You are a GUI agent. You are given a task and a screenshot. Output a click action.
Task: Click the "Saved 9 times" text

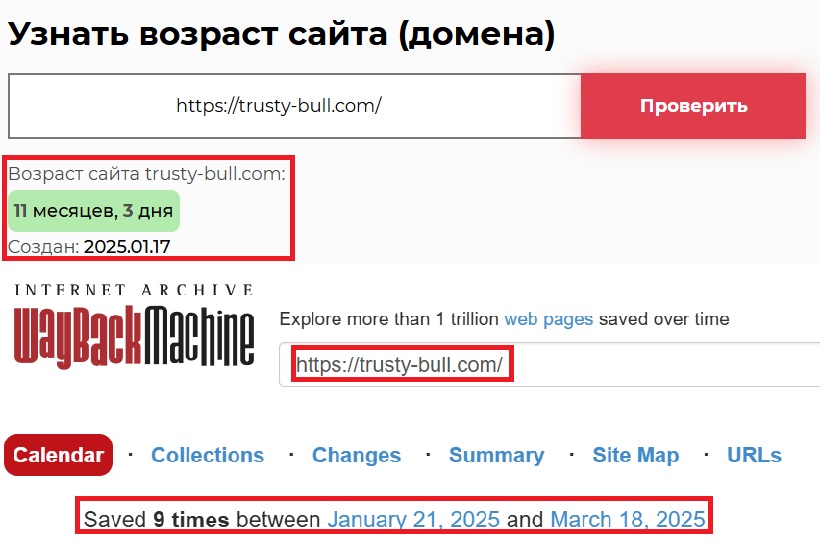click(156, 519)
